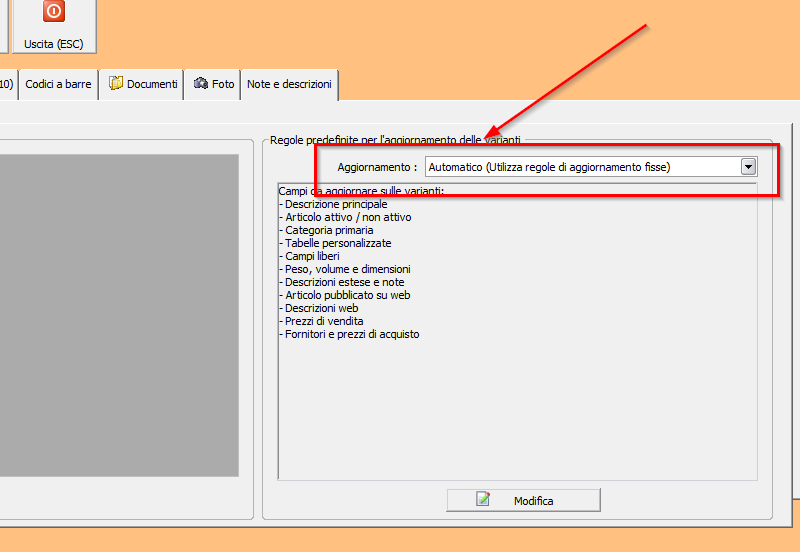The height and width of the screenshot is (552, 800).
Task: Click 'Peso, volume e dimensioni' entry
Action: 345,269
